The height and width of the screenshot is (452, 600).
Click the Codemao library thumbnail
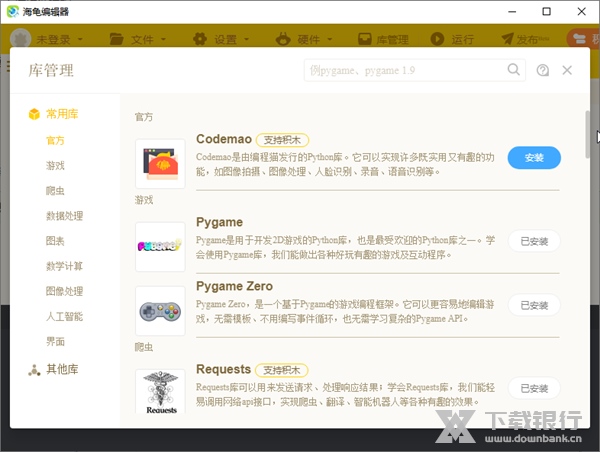tap(160, 163)
